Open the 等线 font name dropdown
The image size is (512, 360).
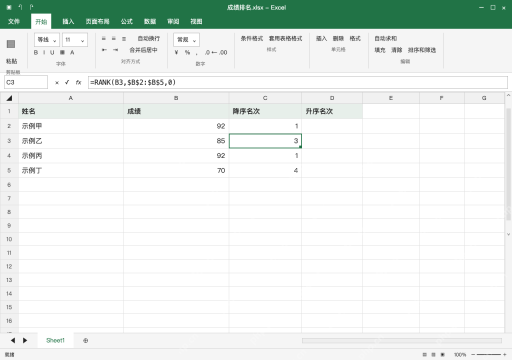[47, 40]
